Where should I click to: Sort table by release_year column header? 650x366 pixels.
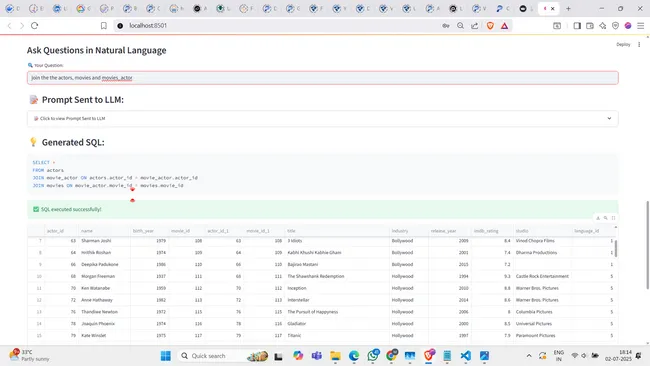click(449, 231)
